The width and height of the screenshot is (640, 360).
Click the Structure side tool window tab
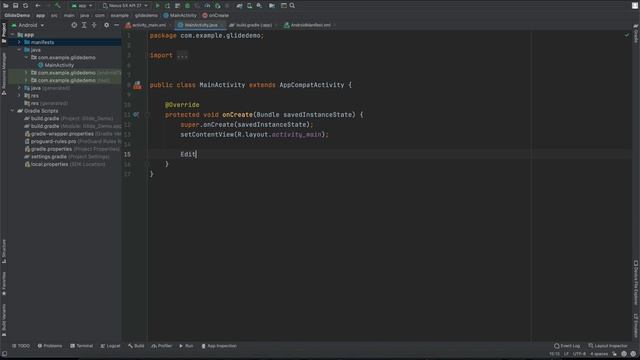(x=4, y=251)
